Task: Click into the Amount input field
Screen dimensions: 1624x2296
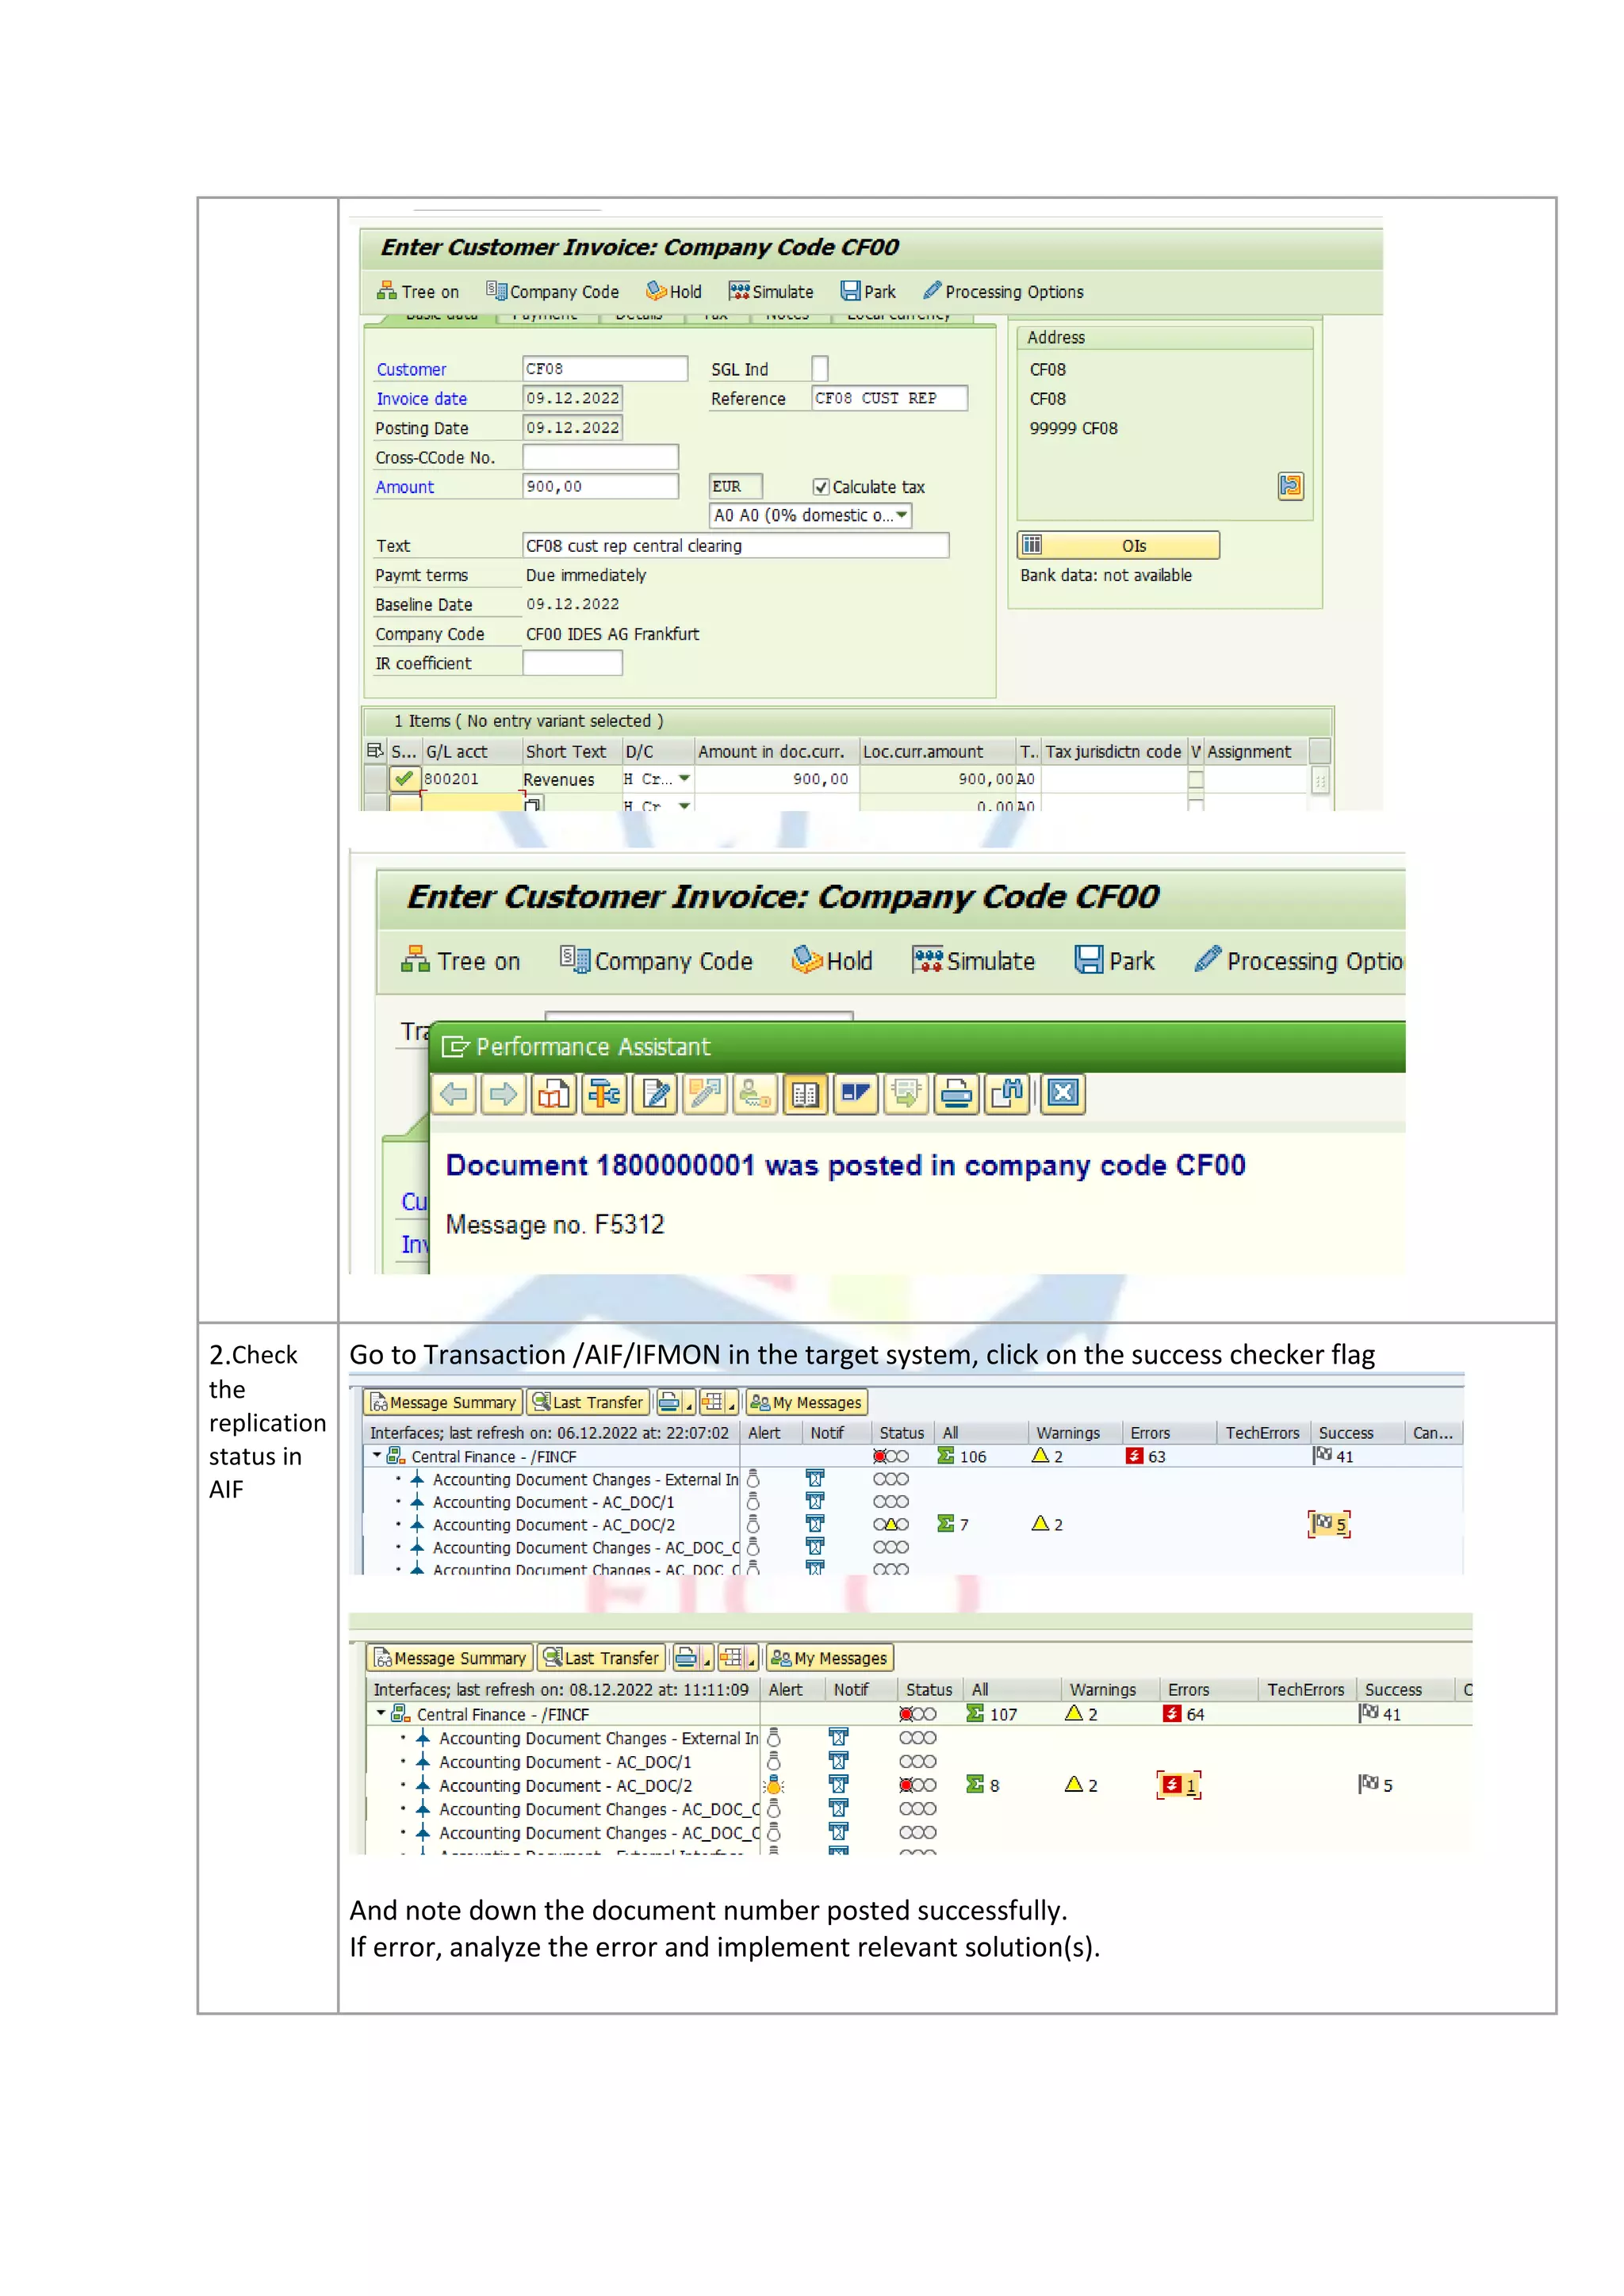Action: [x=599, y=487]
